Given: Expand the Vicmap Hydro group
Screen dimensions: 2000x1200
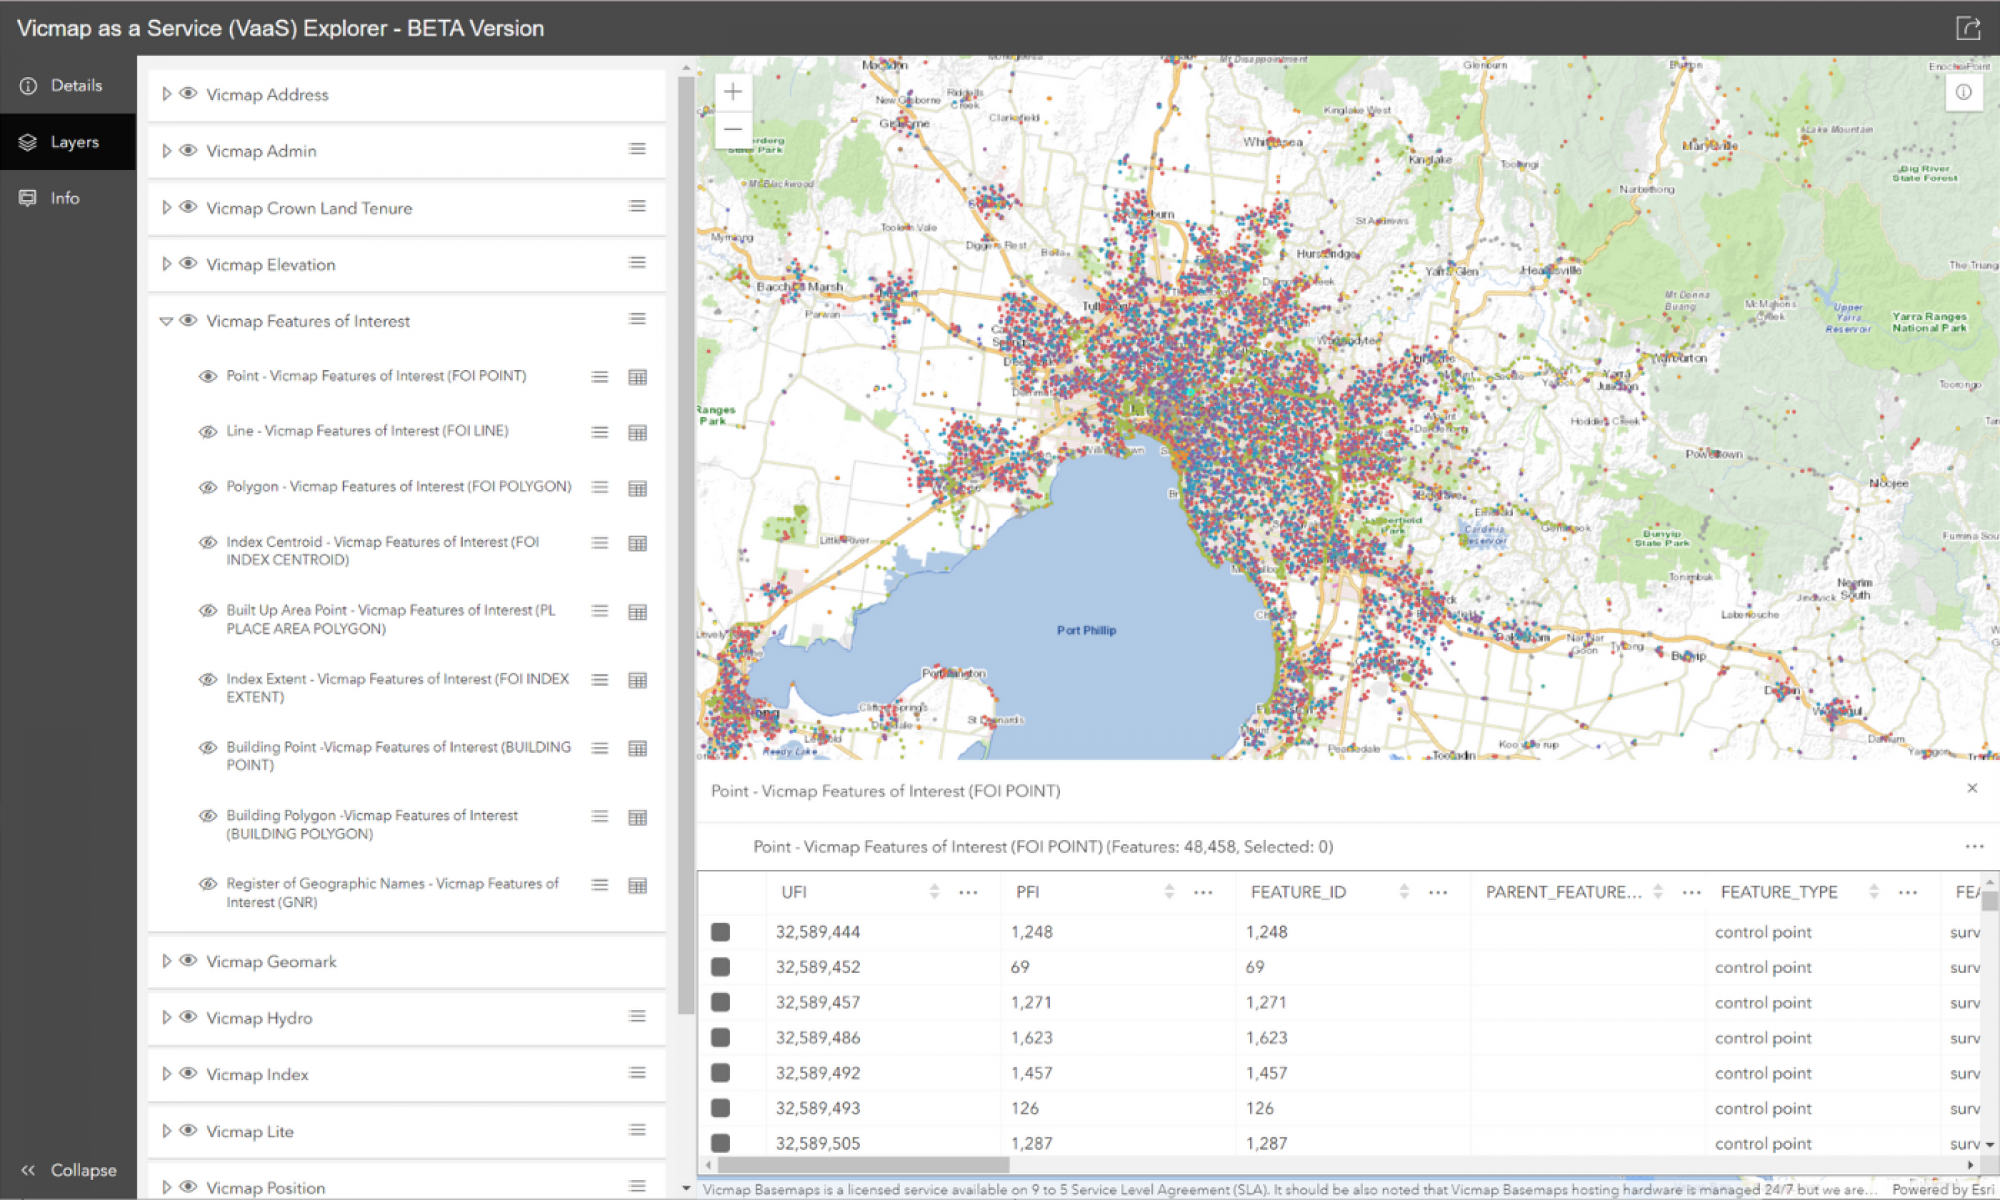Looking at the screenshot, I should pyautogui.click(x=166, y=1017).
